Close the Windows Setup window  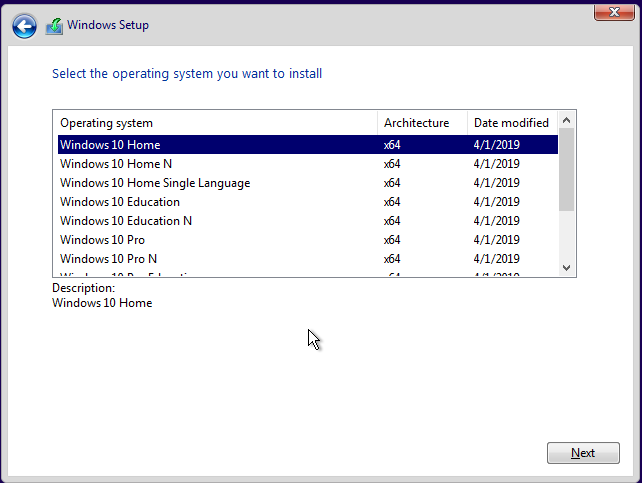pyautogui.click(x=614, y=12)
